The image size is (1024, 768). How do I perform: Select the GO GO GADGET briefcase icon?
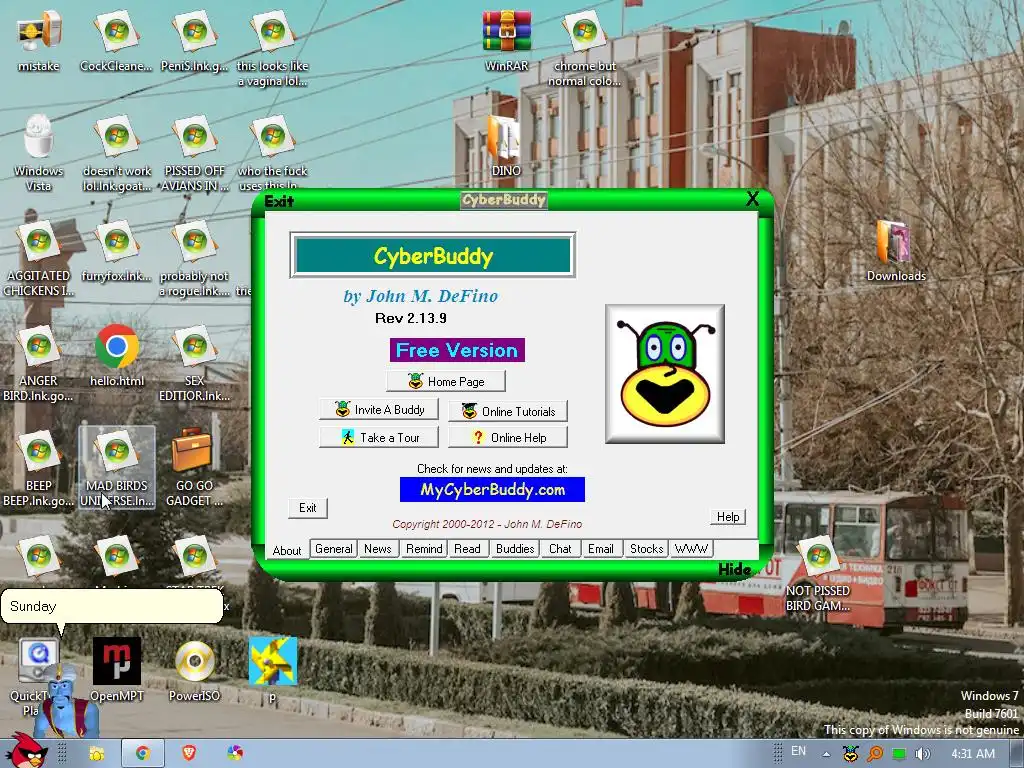click(194, 468)
